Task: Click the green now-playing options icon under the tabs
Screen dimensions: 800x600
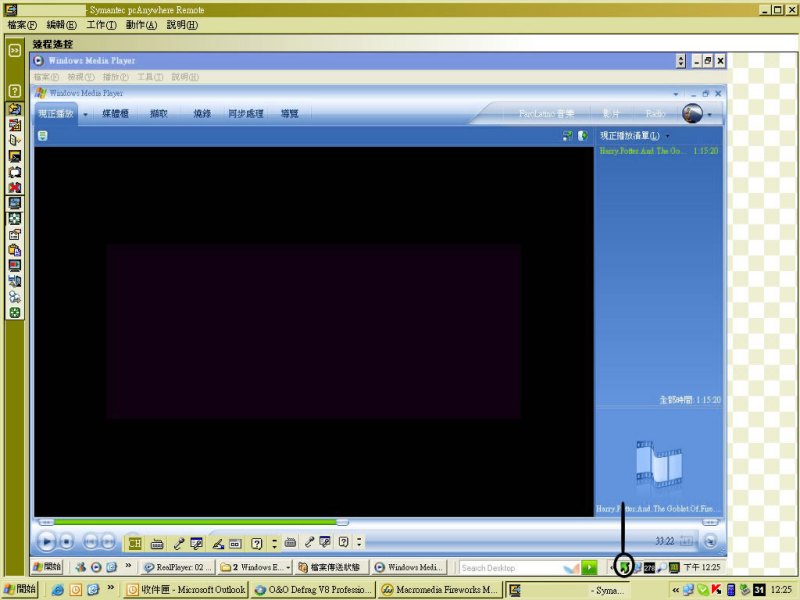Action: [43, 136]
